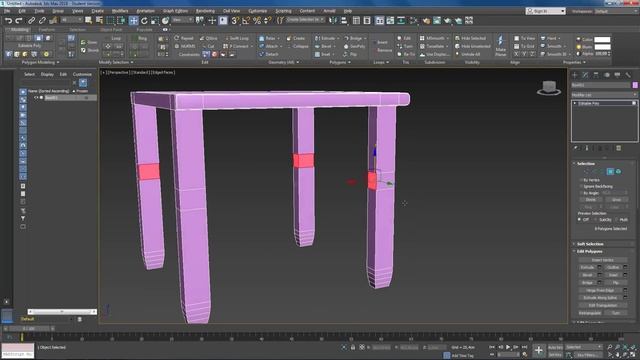Click the Illum swatch in Properties
This screenshot has width=640, height=360.
tap(602, 47)
